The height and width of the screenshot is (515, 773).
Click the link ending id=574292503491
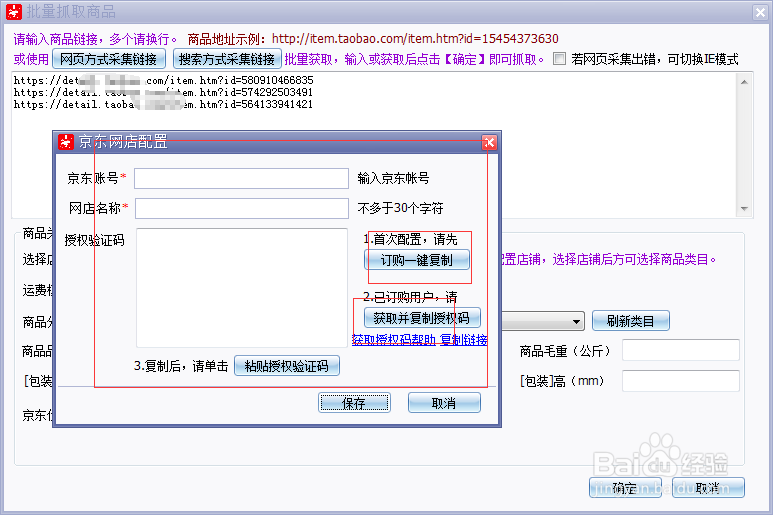[x=163, y=92]
